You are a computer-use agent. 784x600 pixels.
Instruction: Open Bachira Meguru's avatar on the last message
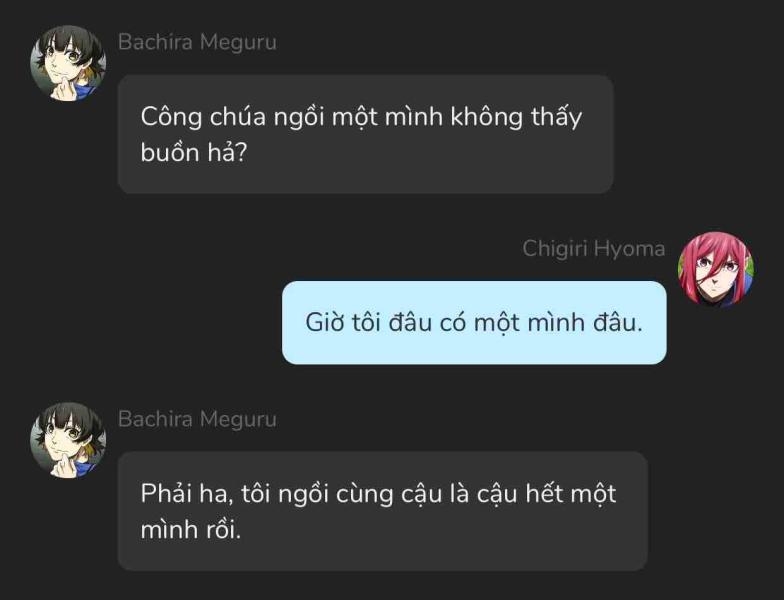coord(68,440)
